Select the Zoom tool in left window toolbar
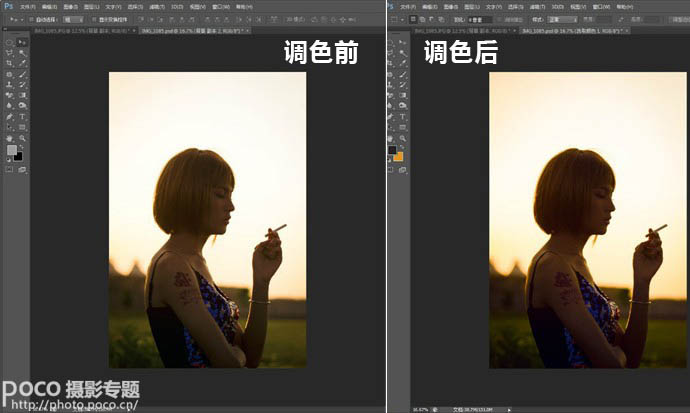 click(22, 138)
